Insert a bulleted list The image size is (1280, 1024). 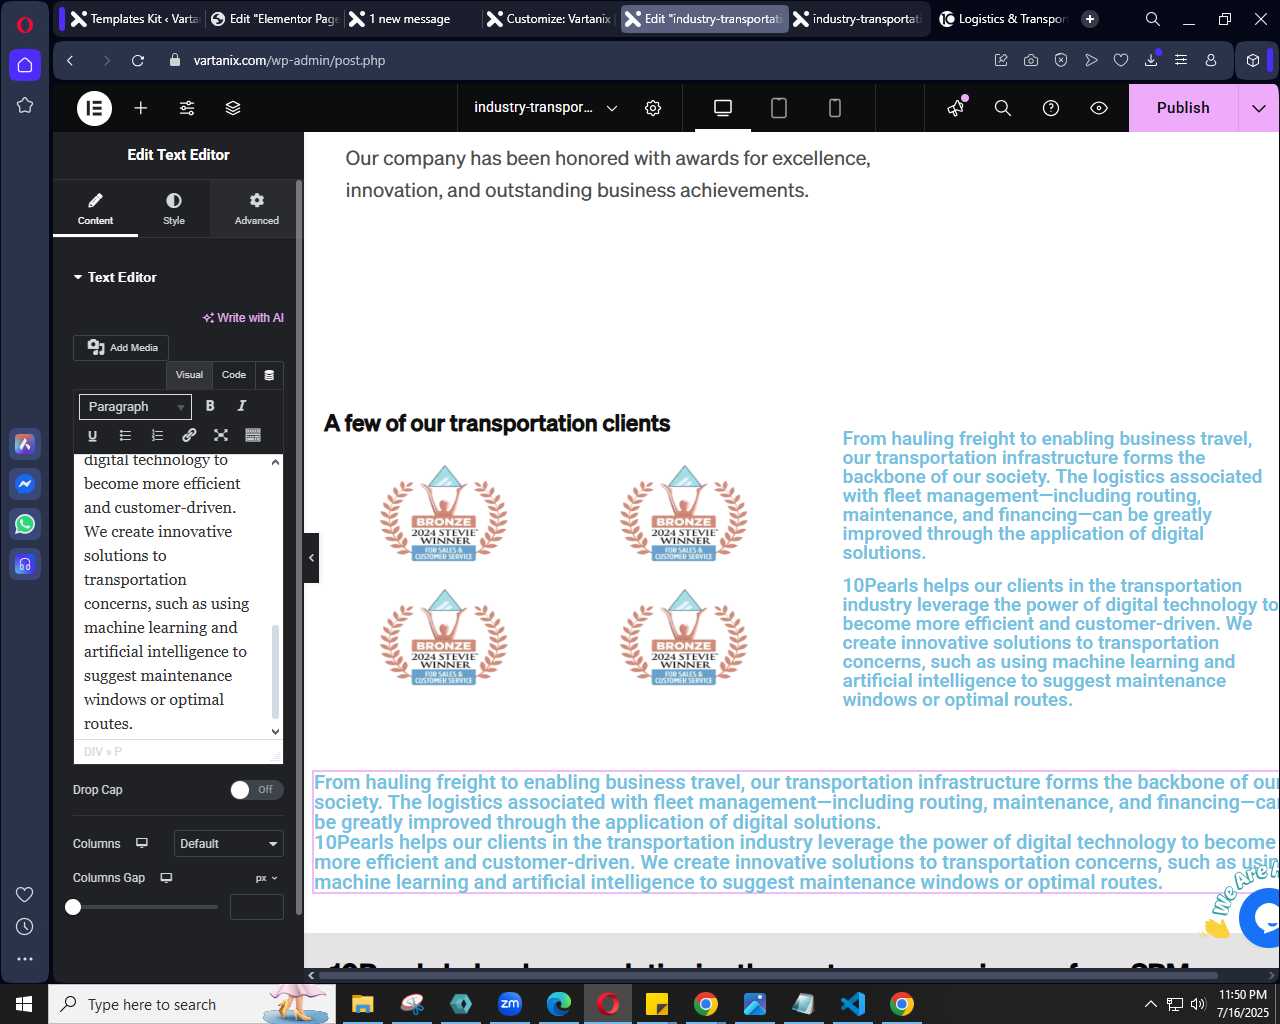(125, 435)
